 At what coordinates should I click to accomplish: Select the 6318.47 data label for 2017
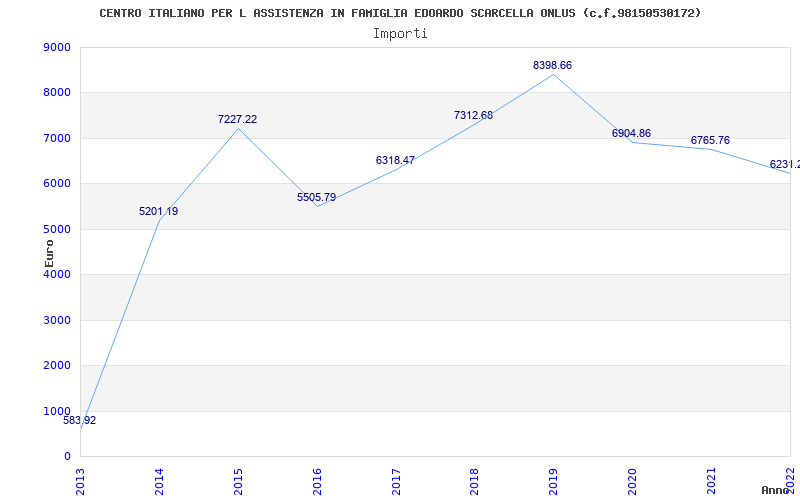point(395,160)
